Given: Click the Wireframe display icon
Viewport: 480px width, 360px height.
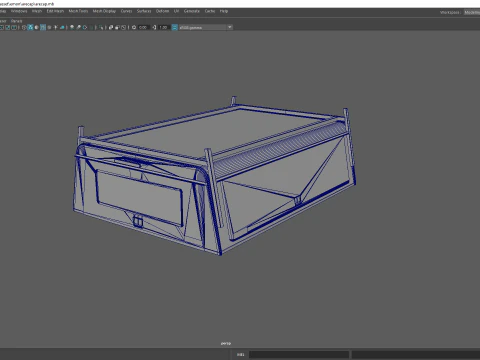Looking at the screenshot, I should (24, 27).
